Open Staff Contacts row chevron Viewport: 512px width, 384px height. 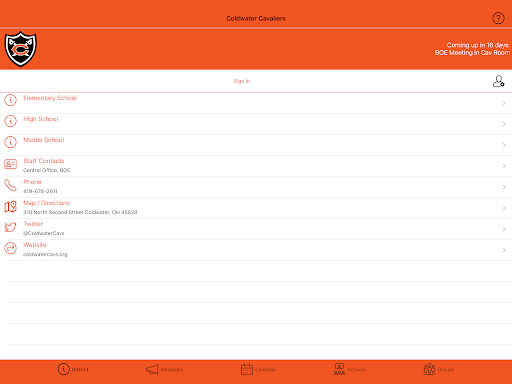coord(504,166)
